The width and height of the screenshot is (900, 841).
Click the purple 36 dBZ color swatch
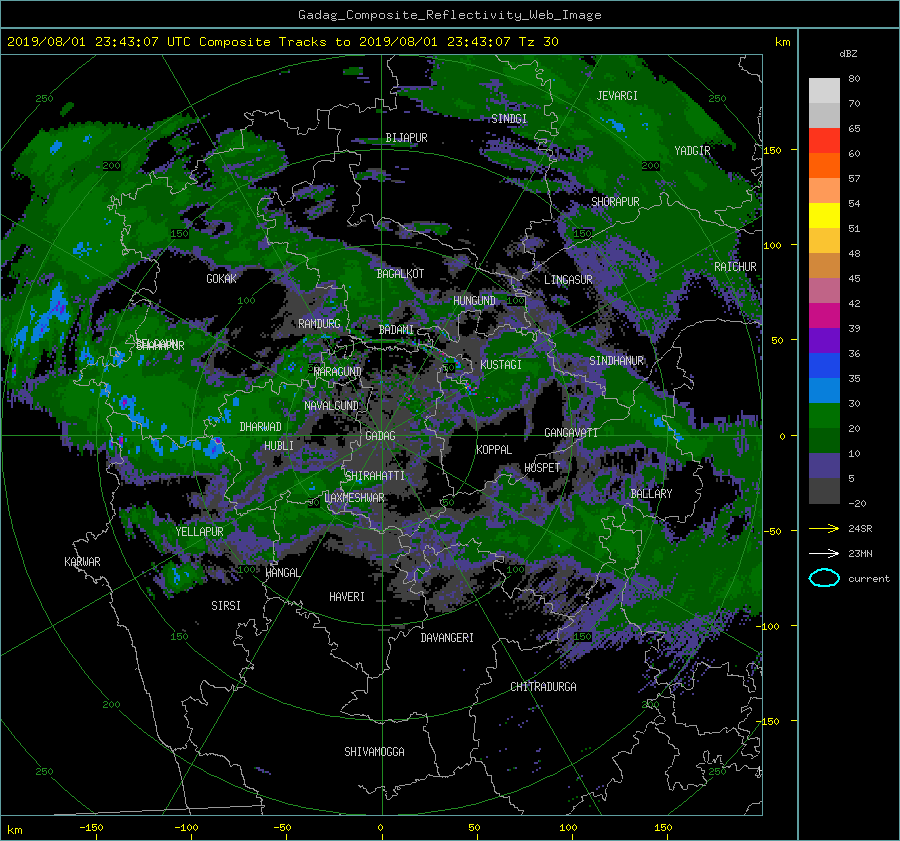pos(824,341)
